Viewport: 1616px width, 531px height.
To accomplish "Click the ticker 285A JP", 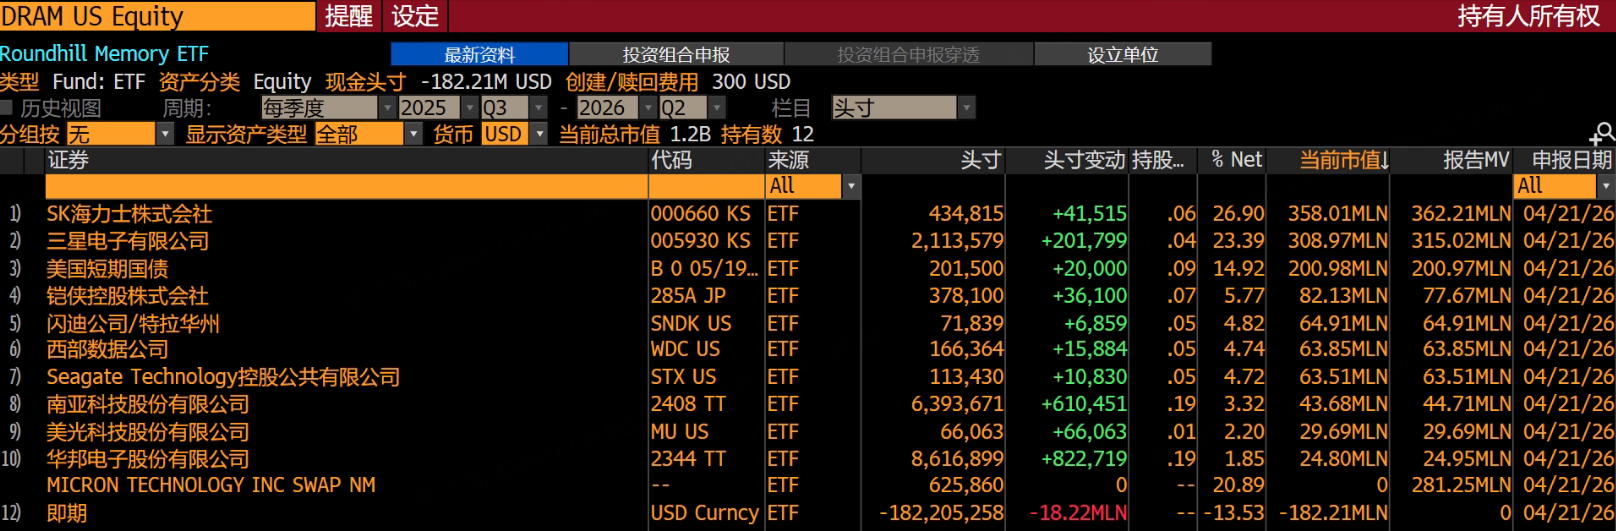I will 688,296.
